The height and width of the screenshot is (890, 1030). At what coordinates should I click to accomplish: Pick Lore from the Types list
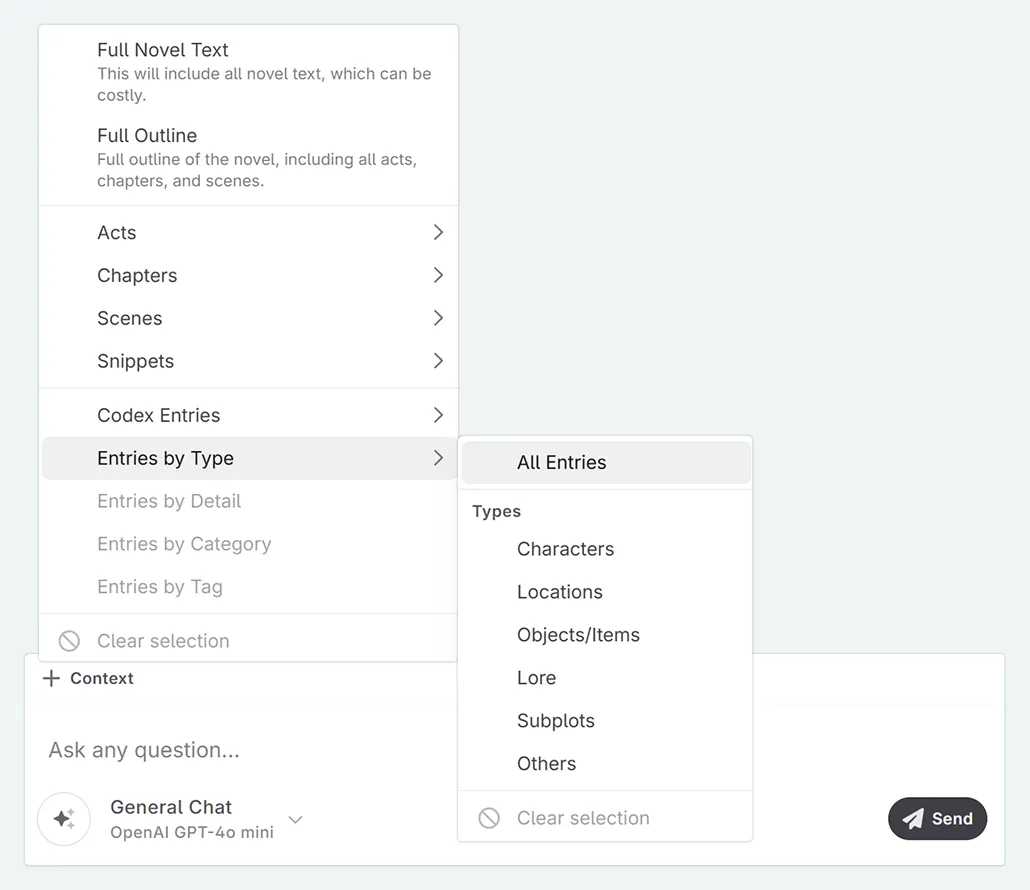(536, 678)
